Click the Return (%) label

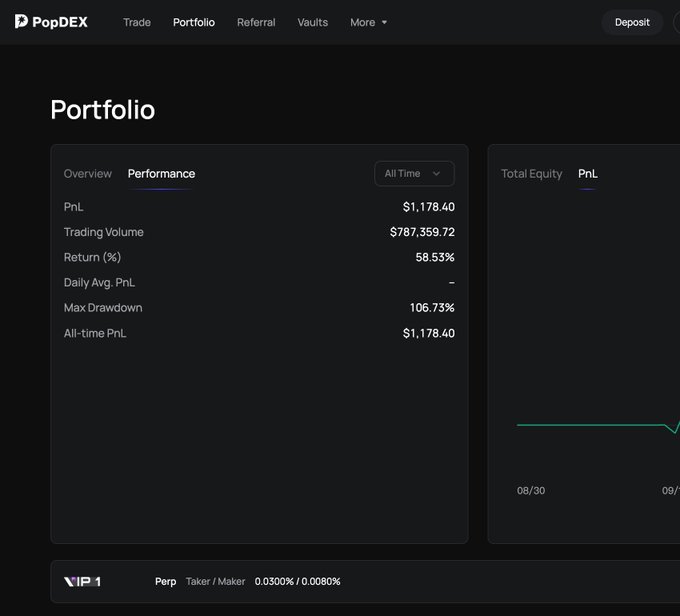pos(92,257)
